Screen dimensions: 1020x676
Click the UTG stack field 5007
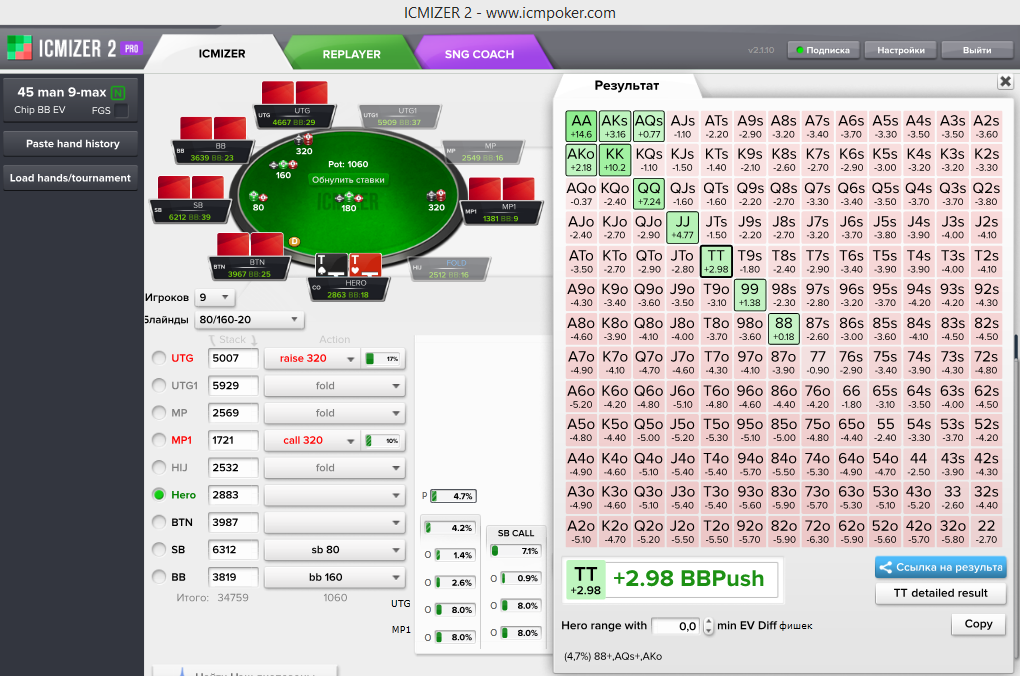pos(232,358)
